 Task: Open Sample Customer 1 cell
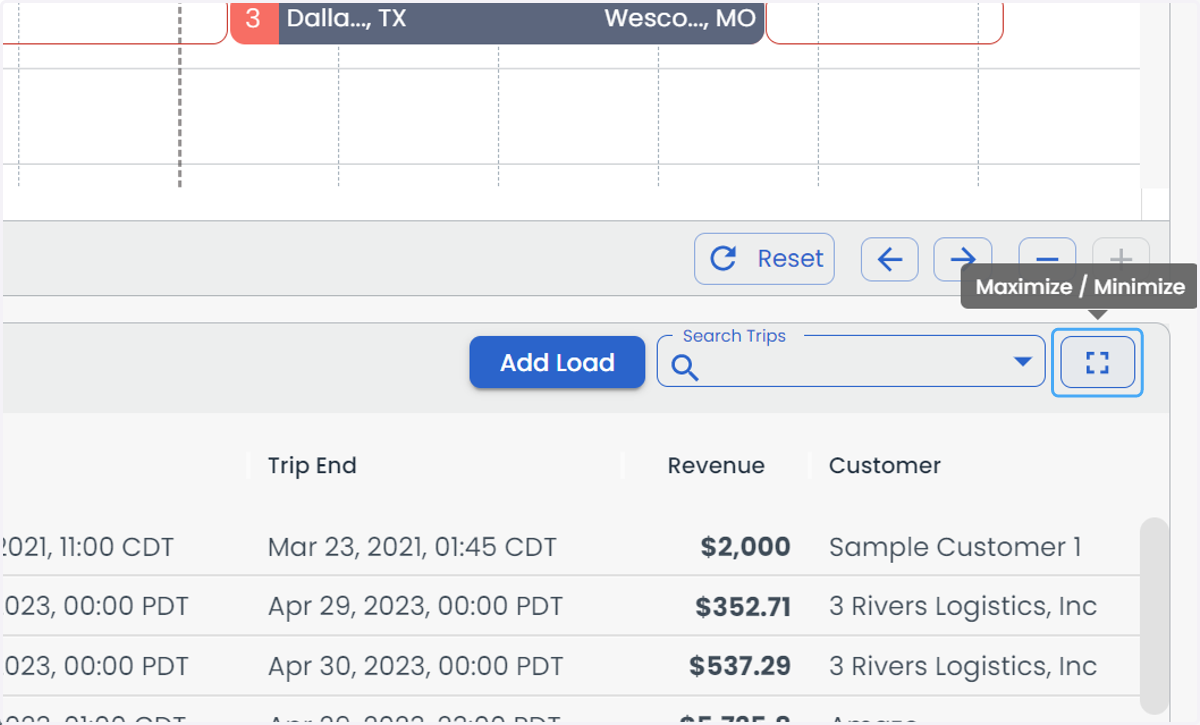pos(955,547)
